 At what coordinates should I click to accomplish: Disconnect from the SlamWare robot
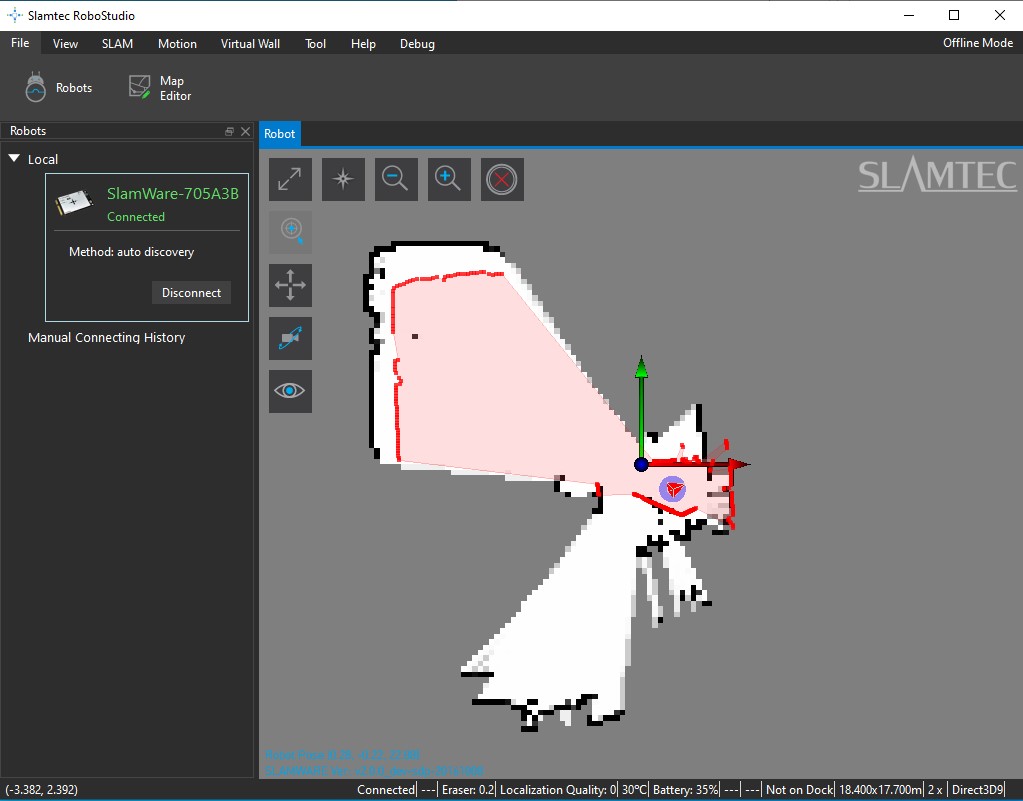point(191,293)
